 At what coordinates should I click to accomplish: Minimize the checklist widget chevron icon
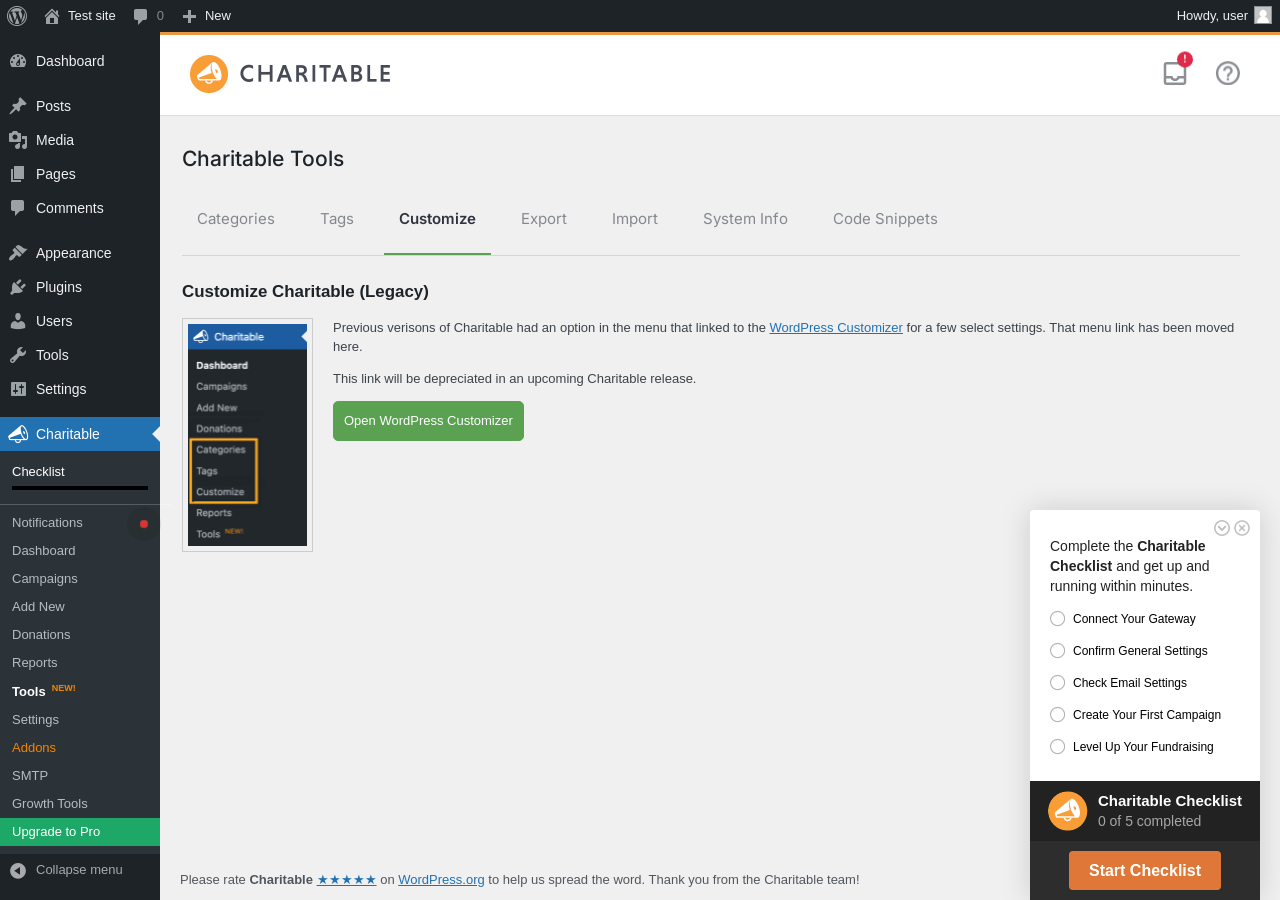tap(1222, 528)
